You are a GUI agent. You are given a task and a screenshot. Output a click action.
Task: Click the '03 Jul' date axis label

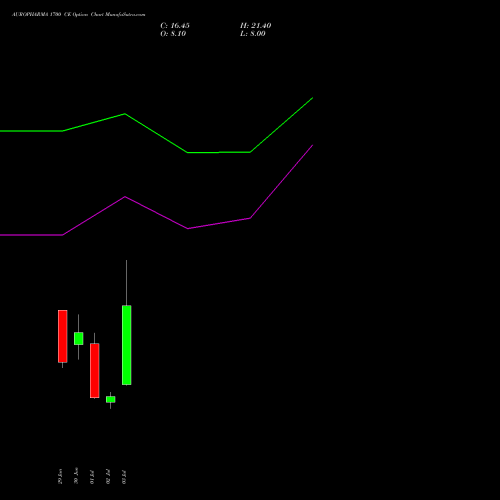pos(124,477)
